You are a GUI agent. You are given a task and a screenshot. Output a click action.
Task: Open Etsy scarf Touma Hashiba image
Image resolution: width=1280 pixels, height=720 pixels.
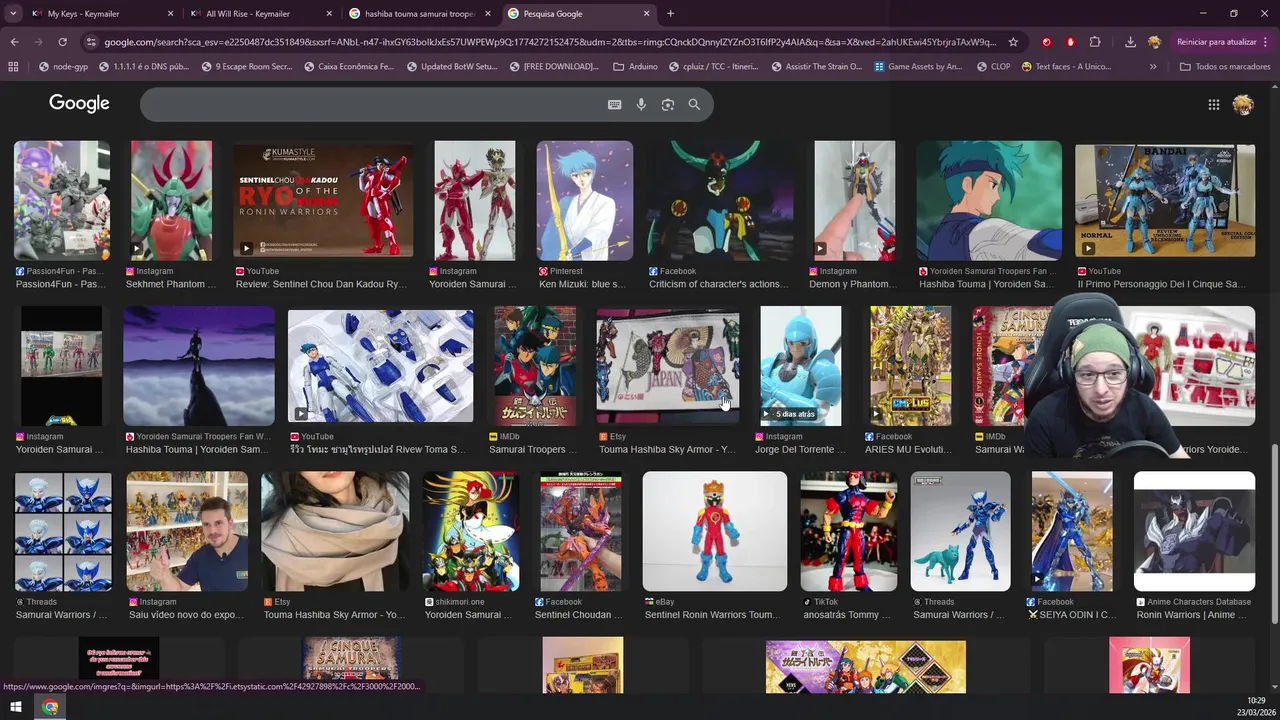[x=335, y=531]
